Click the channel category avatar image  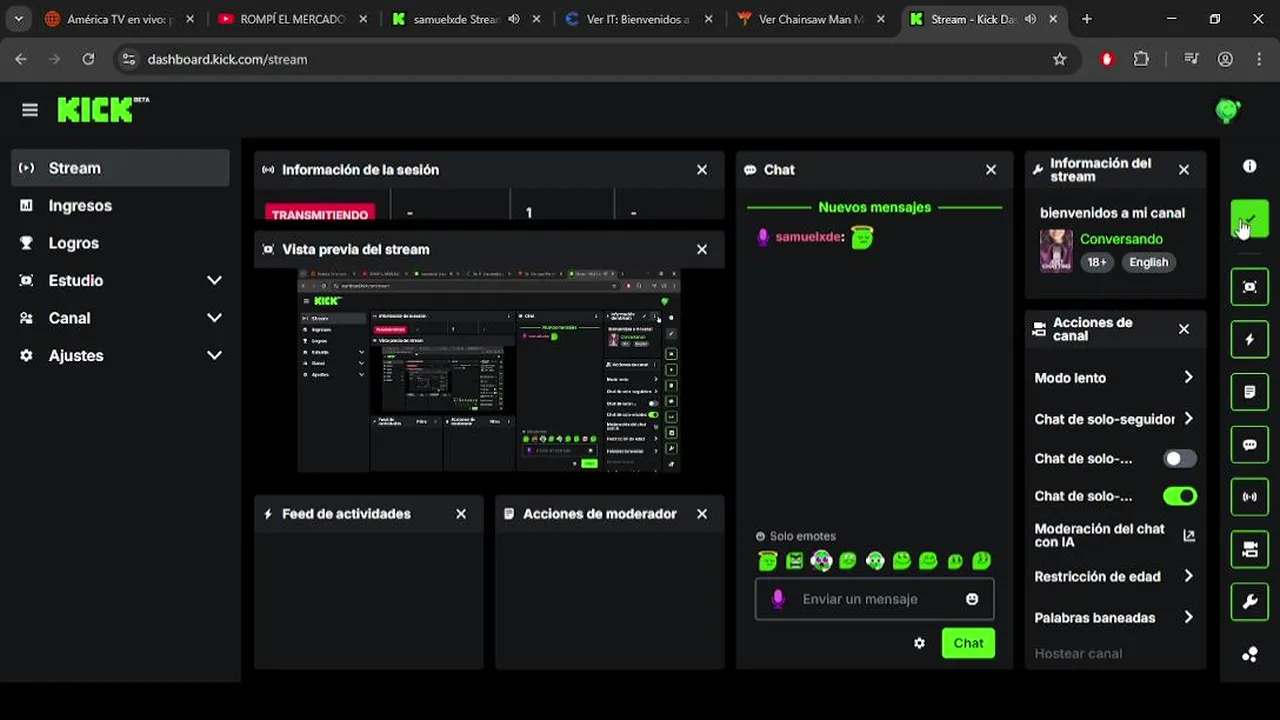(x=1056, y=250)
